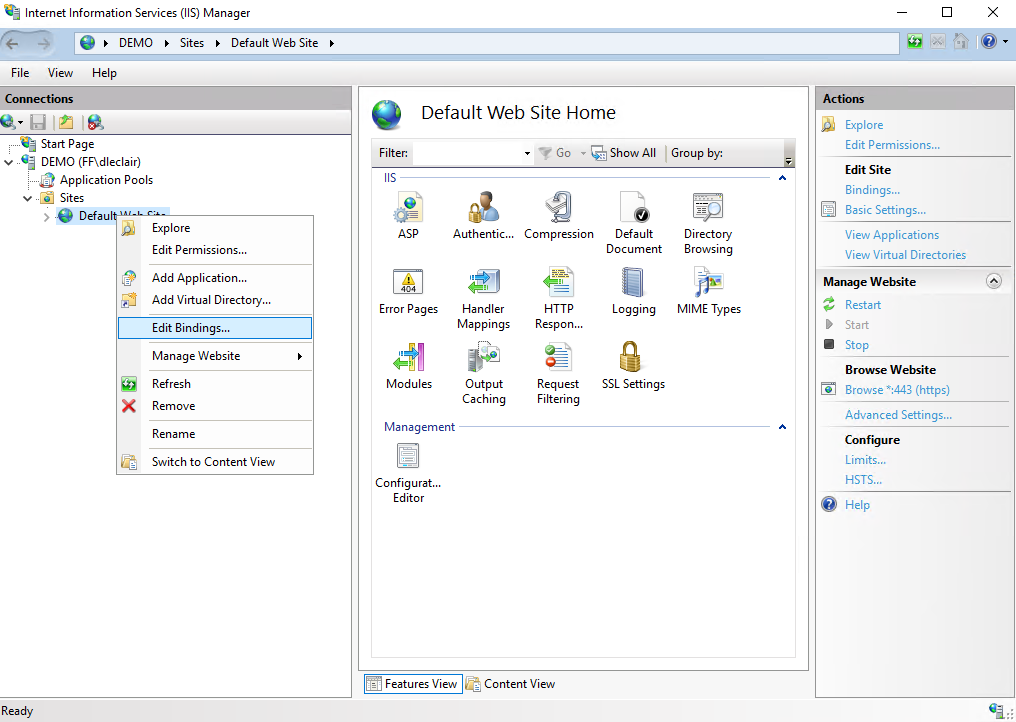1016x722 pixels.
Task: Click the HSTS link under Configure
Action: 863,480
